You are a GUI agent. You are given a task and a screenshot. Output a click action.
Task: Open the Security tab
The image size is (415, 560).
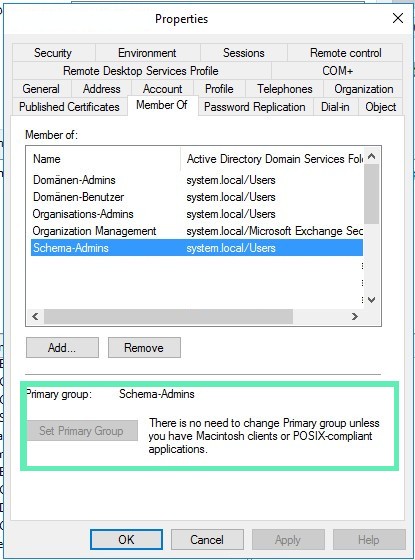click(54, 53)
